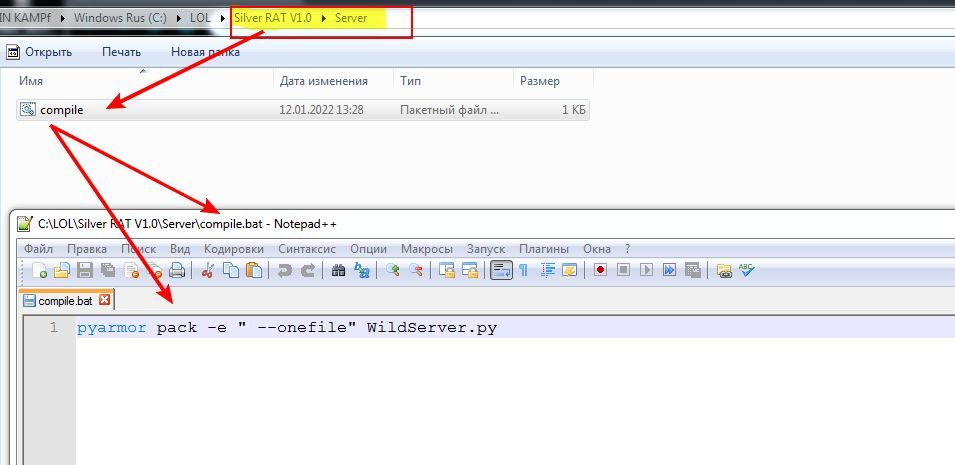Expand arrow after Silver RAT V1.0 breadcrumb
The image size is (955, 465).
point(323,18)
